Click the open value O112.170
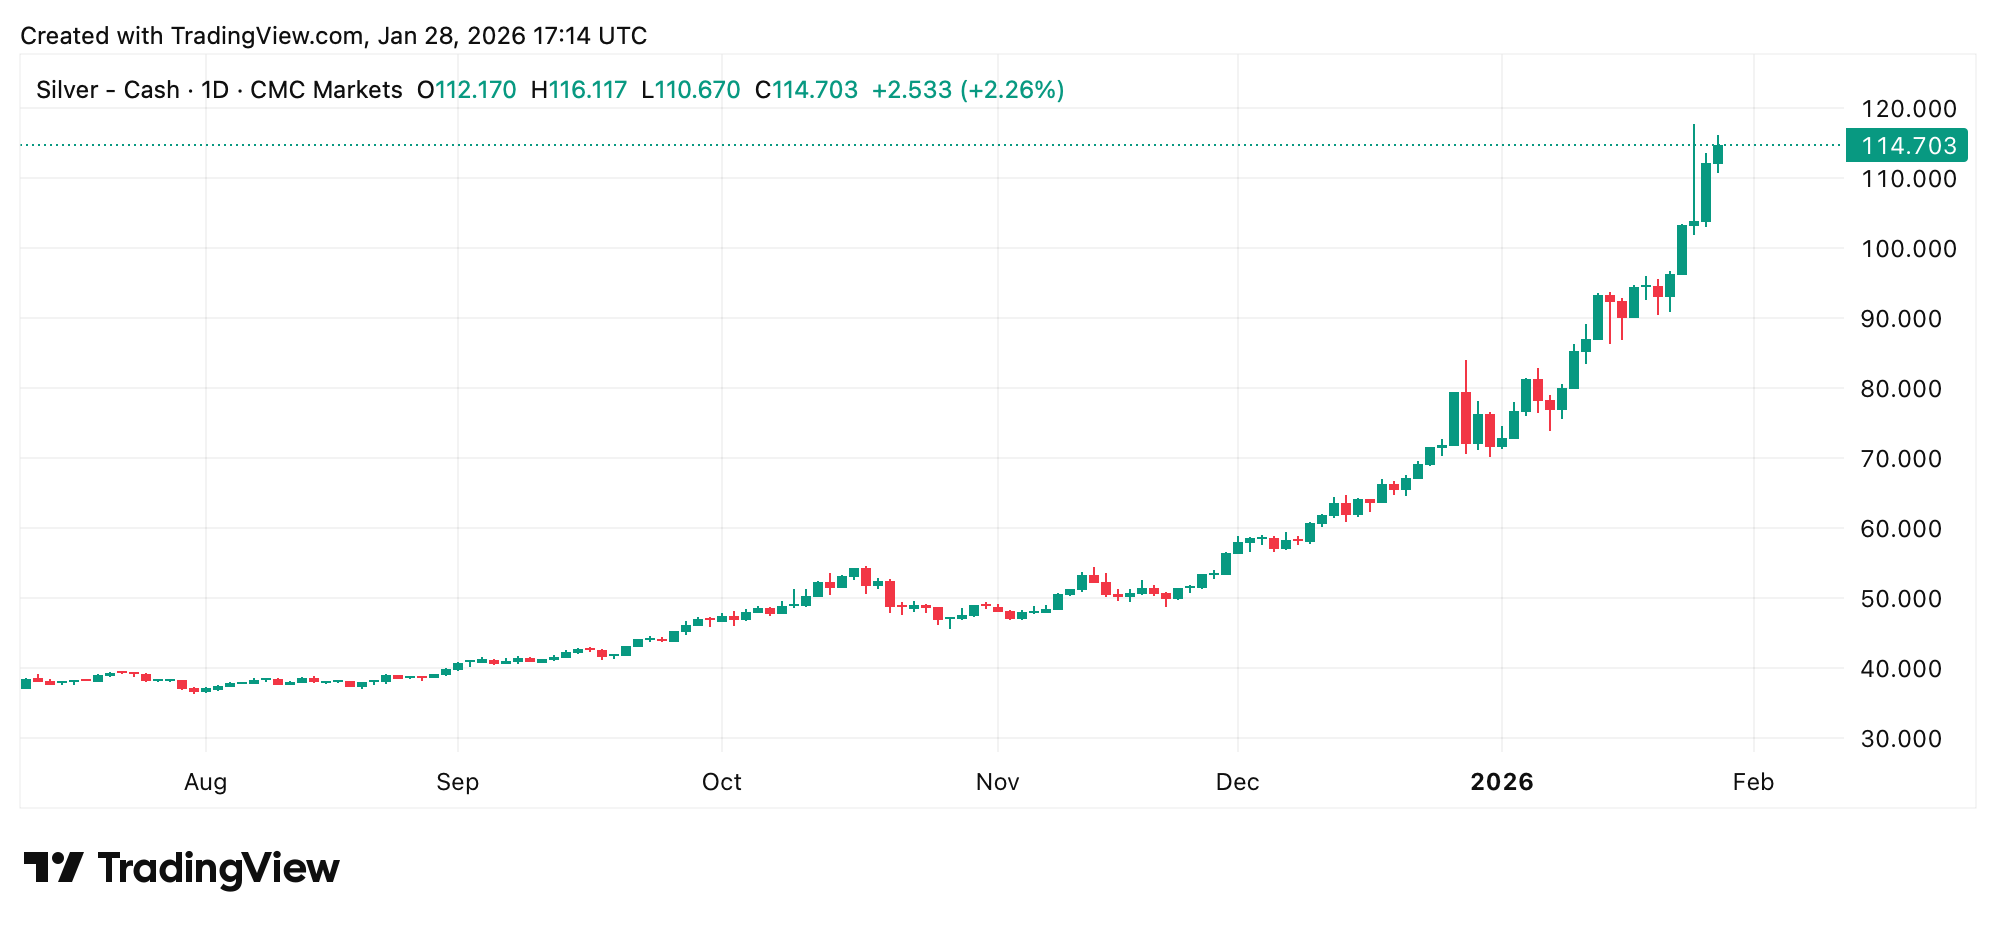 pos(467,90)
